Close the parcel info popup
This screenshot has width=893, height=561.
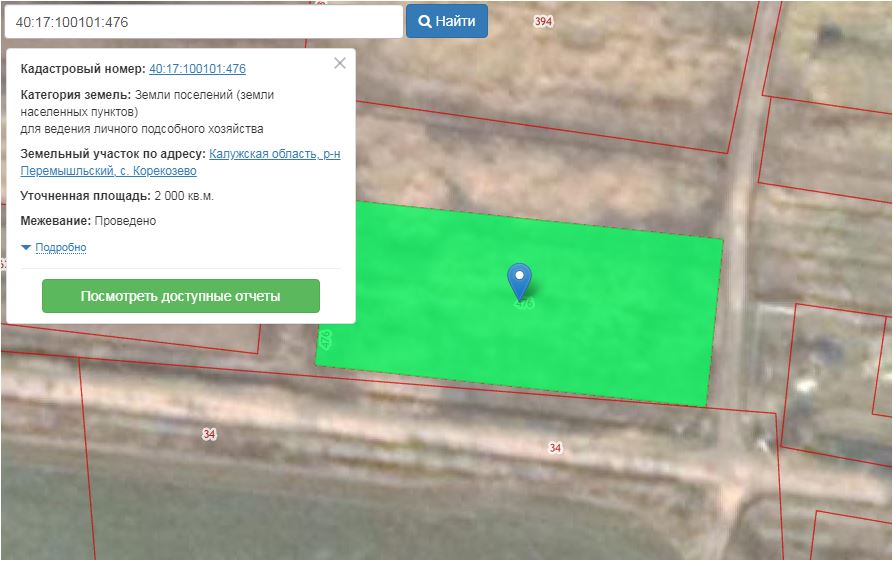point(340,63)
